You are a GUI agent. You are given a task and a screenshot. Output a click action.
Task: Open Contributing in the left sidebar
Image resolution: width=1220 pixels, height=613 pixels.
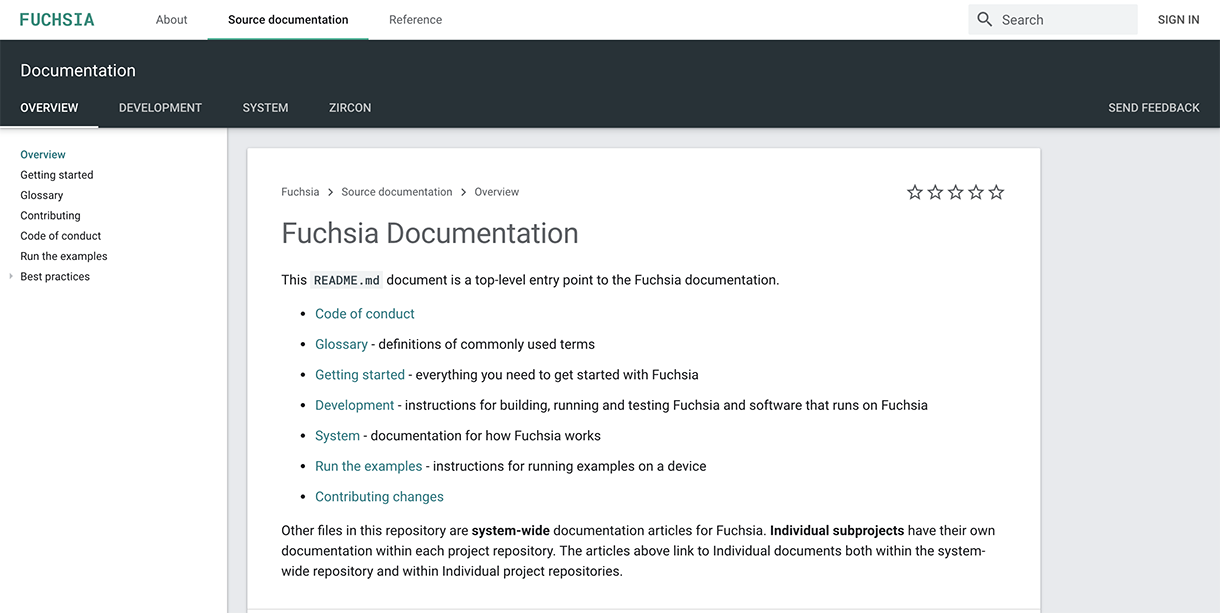pos(50,216)
